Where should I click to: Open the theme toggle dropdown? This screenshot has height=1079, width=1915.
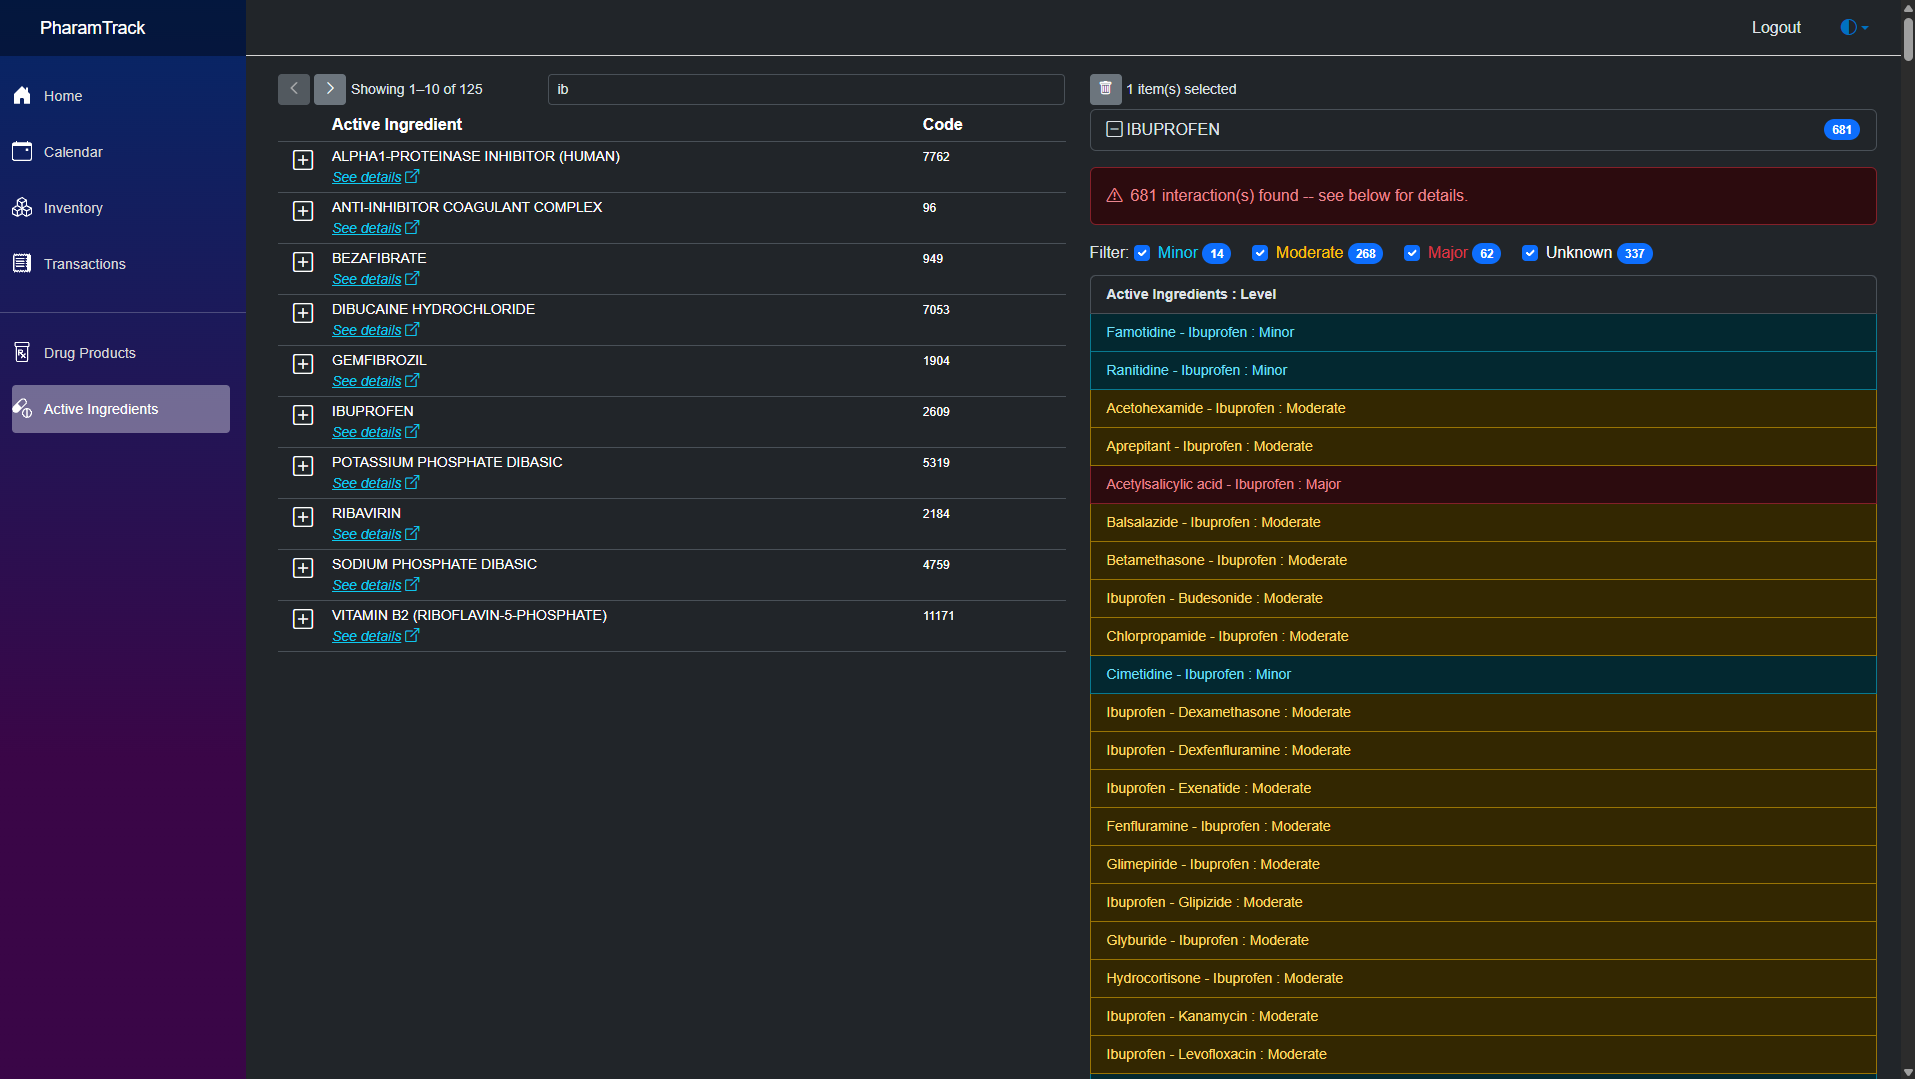tap(1854, 28)
